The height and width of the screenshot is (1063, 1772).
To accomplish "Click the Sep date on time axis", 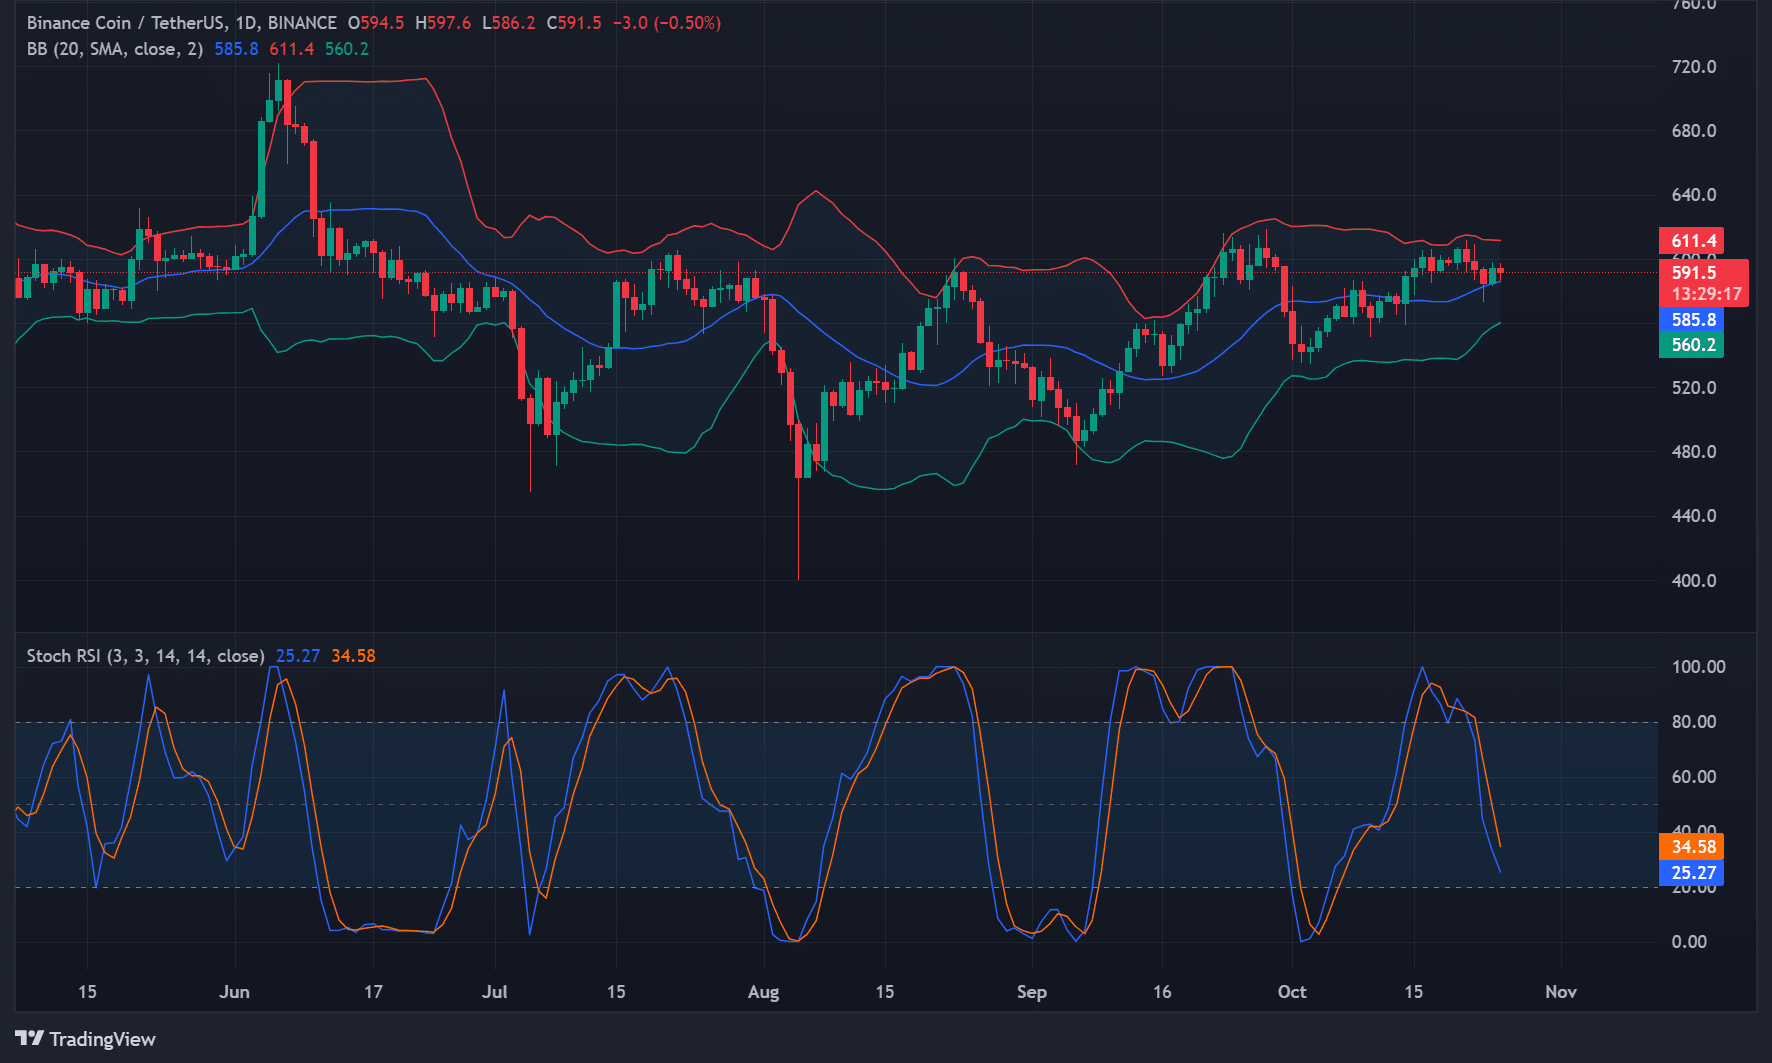I will coord(1031,992).
